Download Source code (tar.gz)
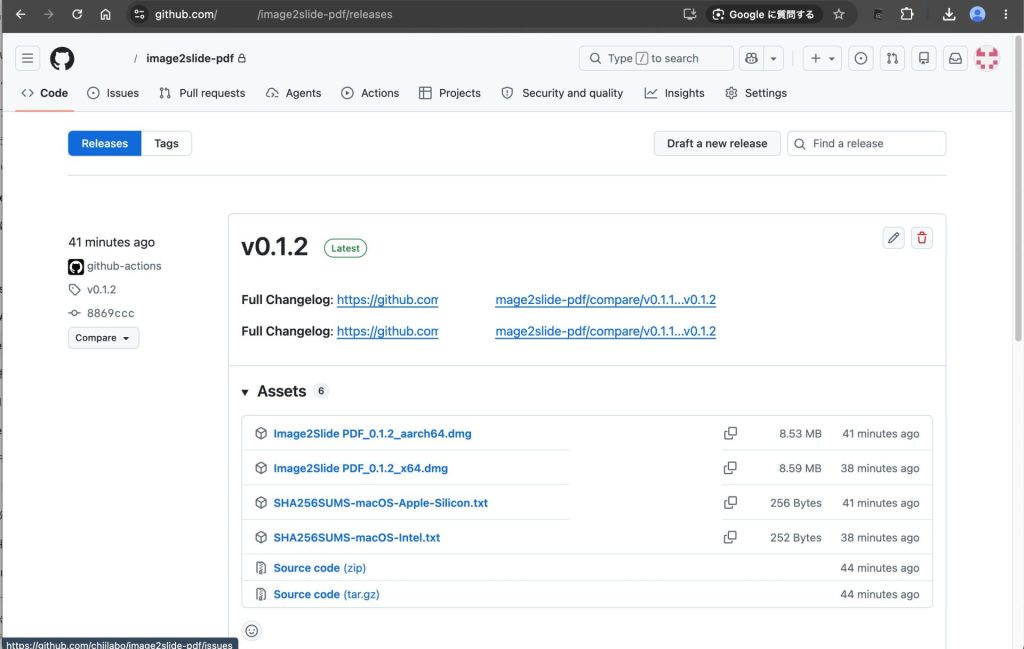This screenshot has height=649, width=1024. coord(326,594)
